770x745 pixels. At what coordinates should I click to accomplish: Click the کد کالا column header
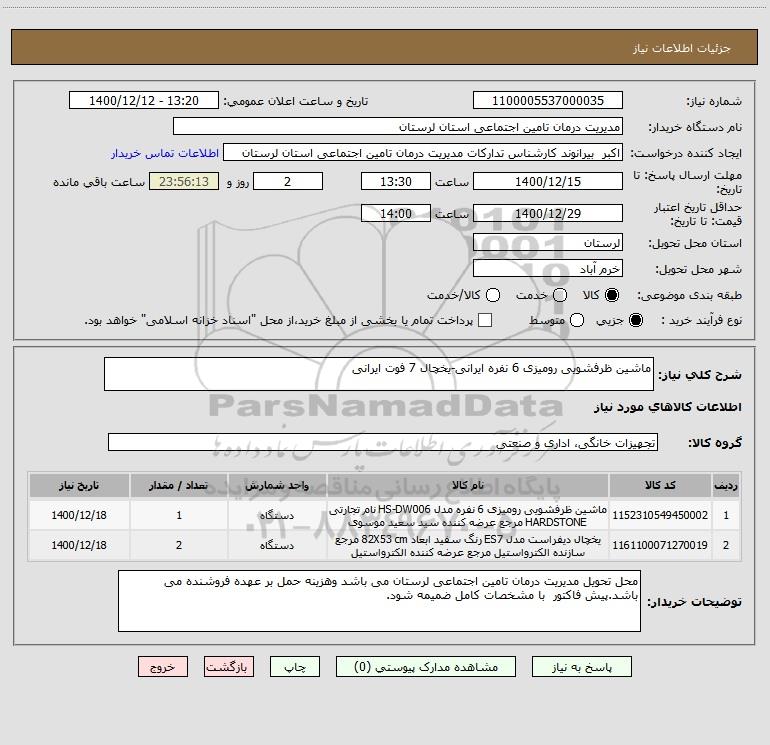click(660, 485)
